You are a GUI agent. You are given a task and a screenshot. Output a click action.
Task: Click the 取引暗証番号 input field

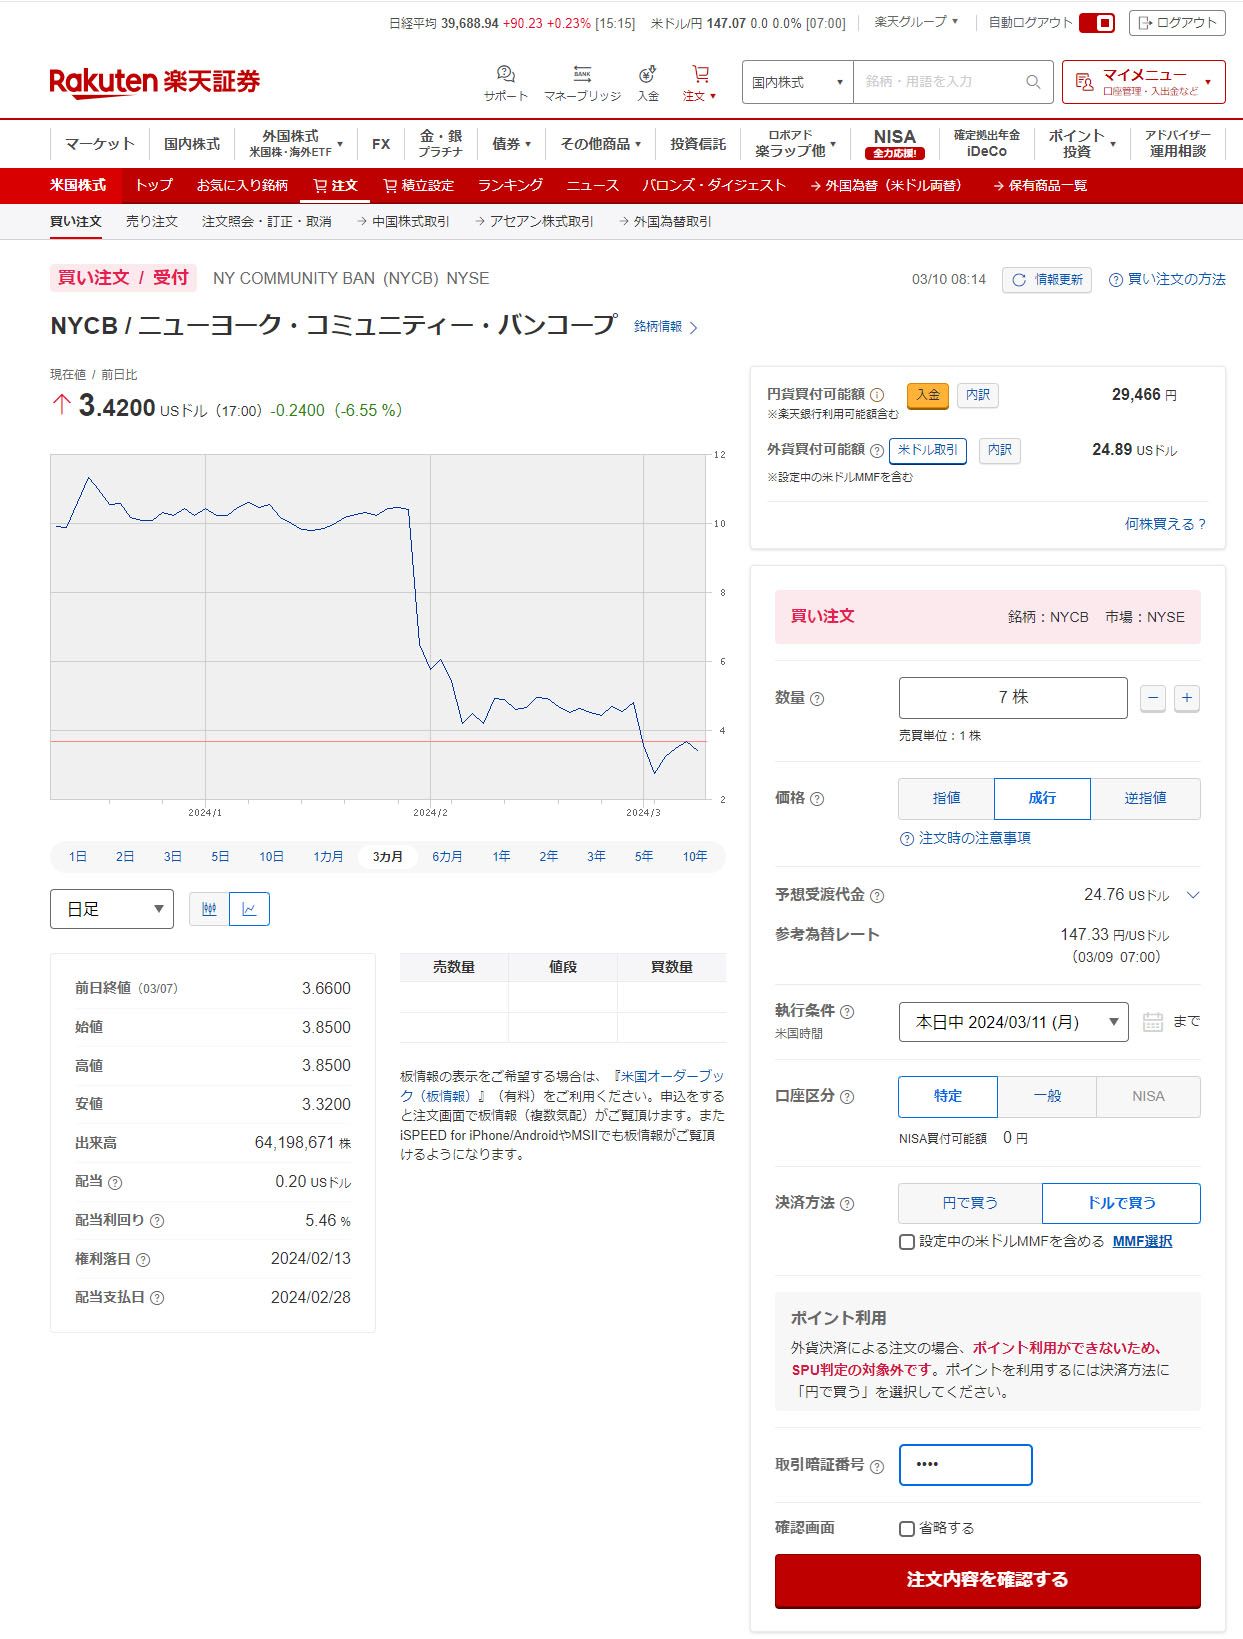pyautogui.click(x=965, y=1465)
